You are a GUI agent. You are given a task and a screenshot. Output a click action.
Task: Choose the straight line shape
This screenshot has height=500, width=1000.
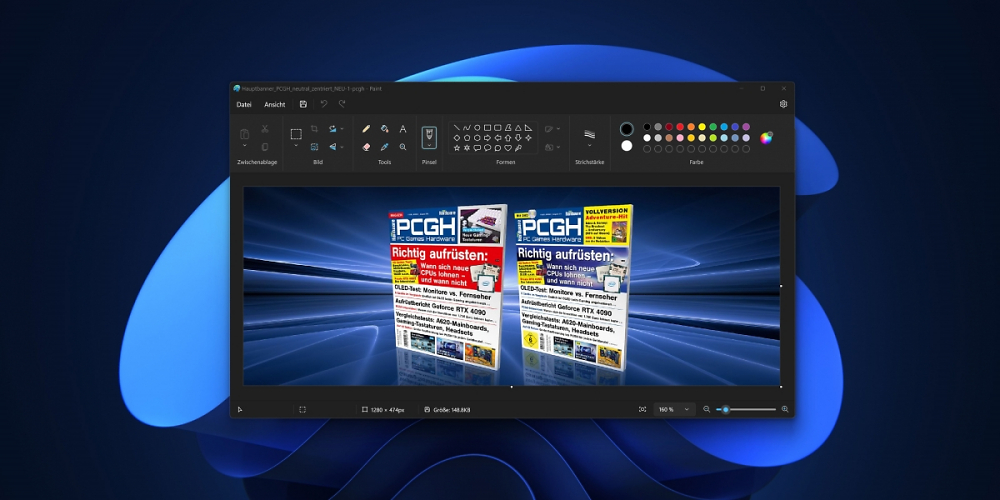click(x=457, y=128)
